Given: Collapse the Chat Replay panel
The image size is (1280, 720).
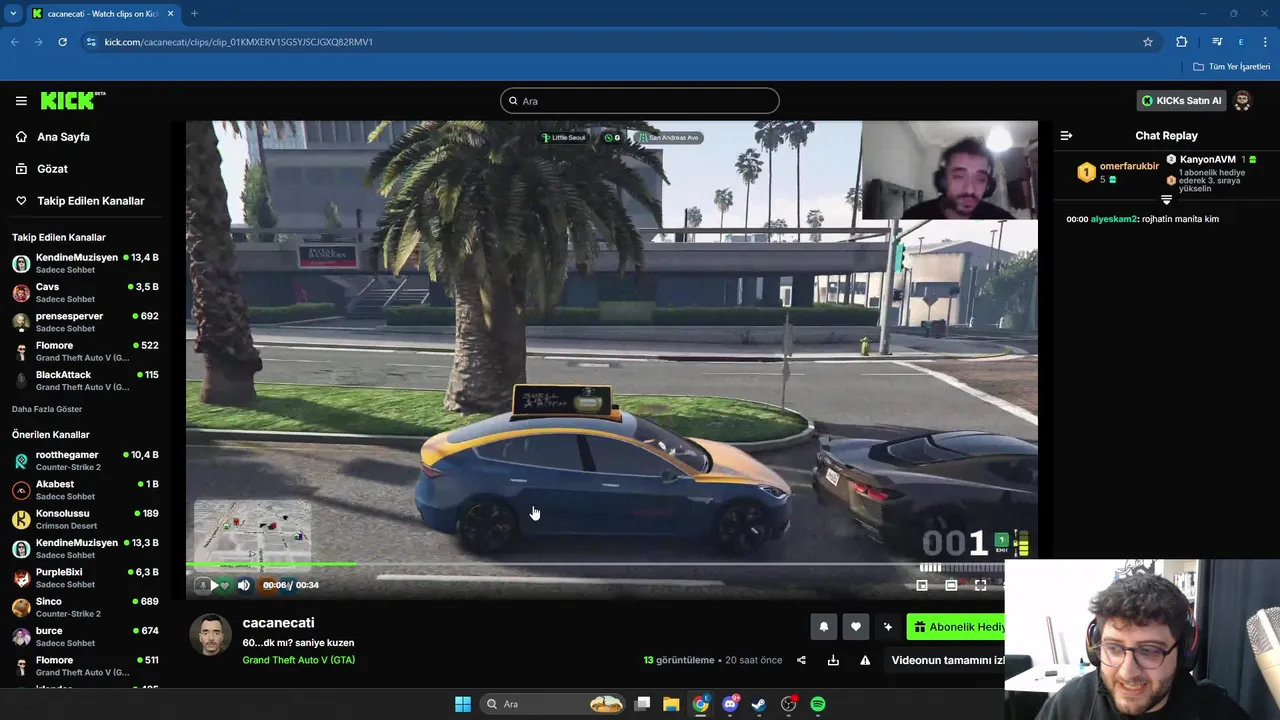Looking at the screenshot, I should pyautogui.click(x=1066, y=136).
